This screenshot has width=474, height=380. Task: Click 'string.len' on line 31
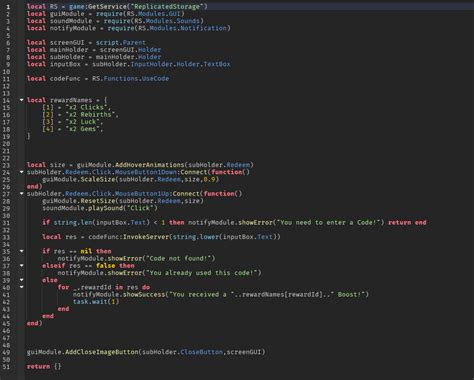[x=73, y=223]
